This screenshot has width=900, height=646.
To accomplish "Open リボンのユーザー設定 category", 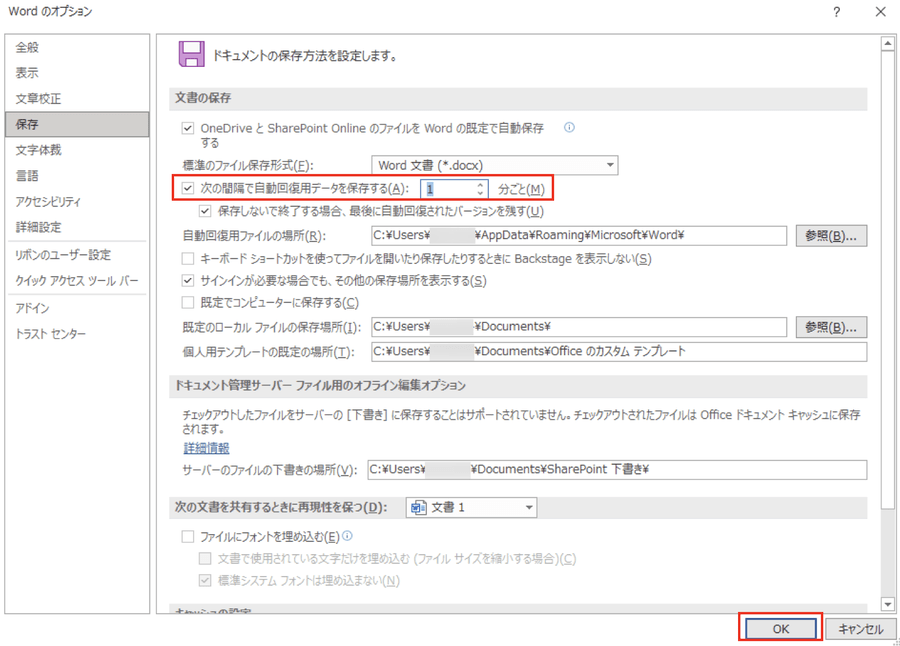I will click(77, 255).
